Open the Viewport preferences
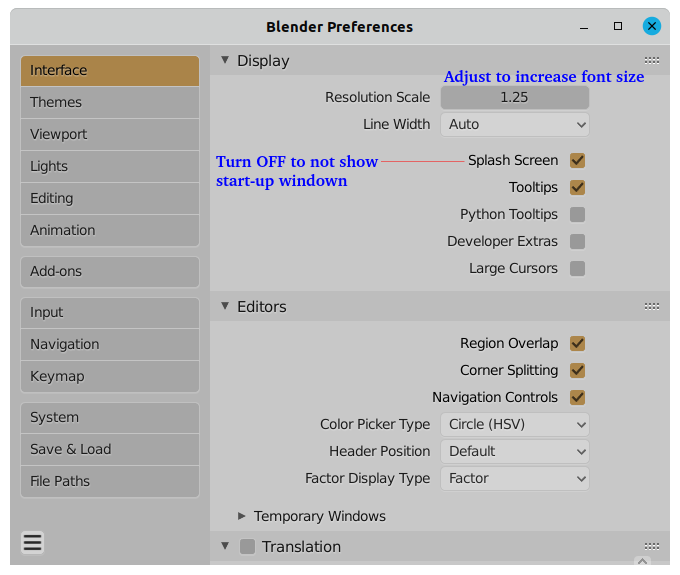Image resolution: width=680 pixels, height=575 pixels. click(110, 134)
